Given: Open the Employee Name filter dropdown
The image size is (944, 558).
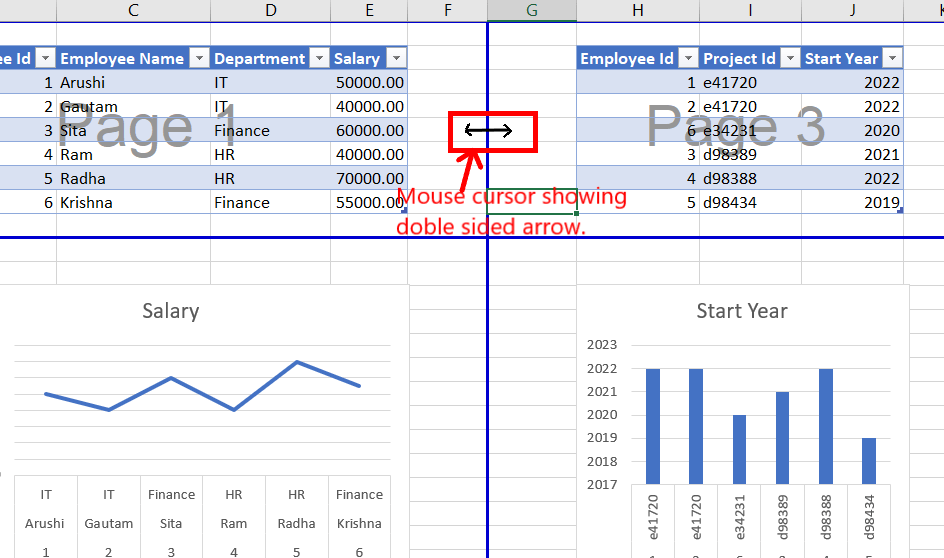Looking at the screenshot, I should point(199,58).
